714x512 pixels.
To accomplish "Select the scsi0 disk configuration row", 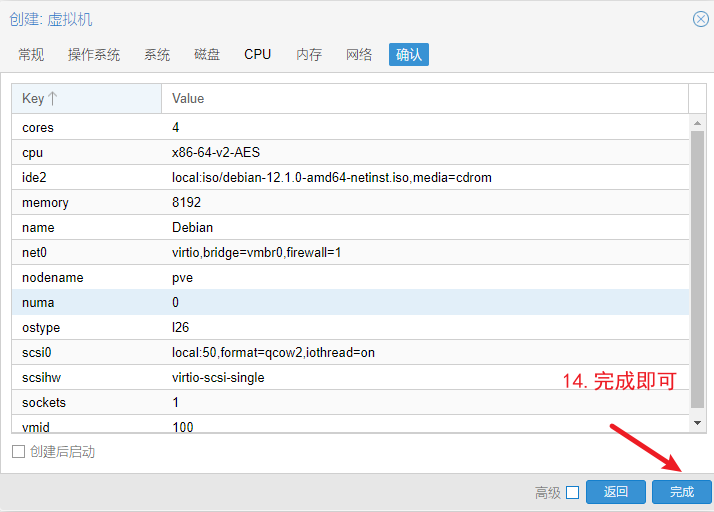I will pos(350,352).
